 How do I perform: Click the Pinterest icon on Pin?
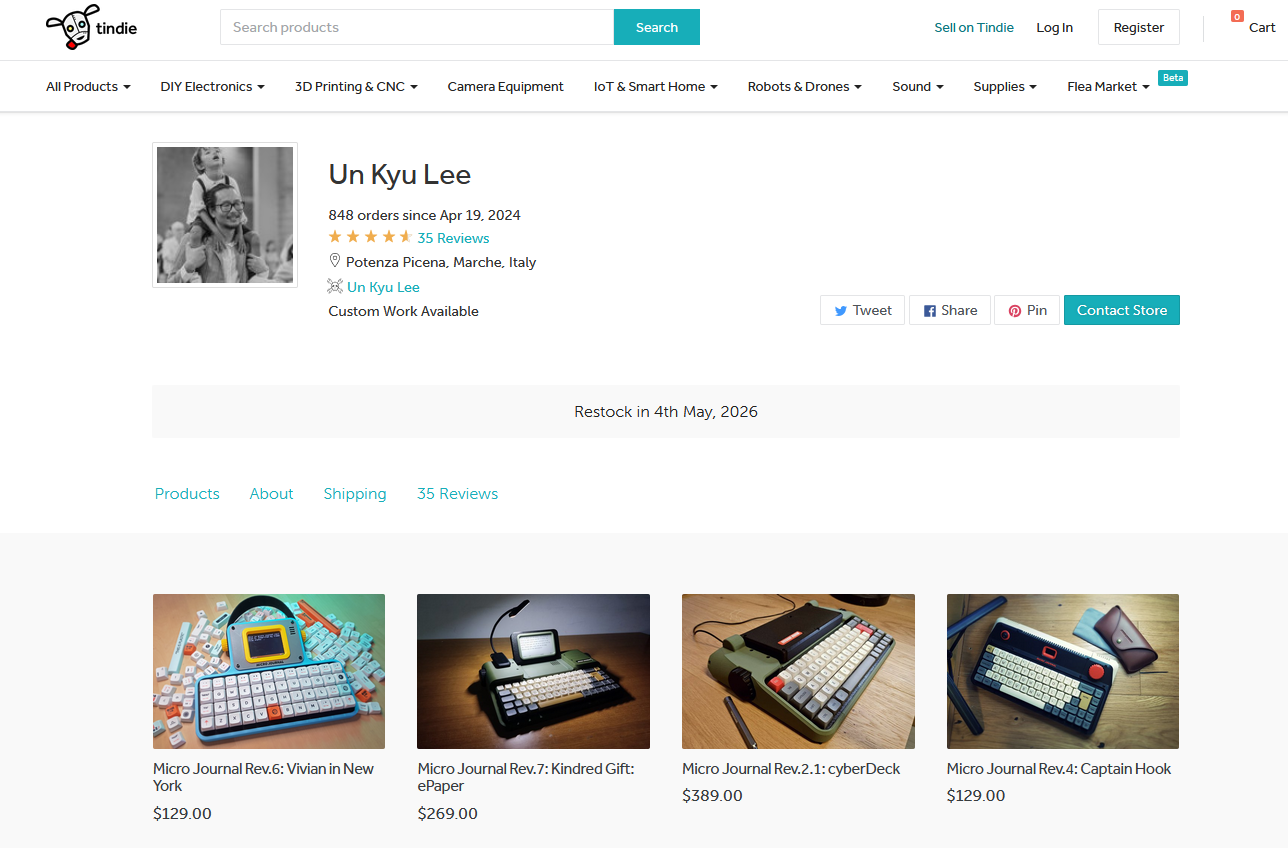coord(1014,311)
